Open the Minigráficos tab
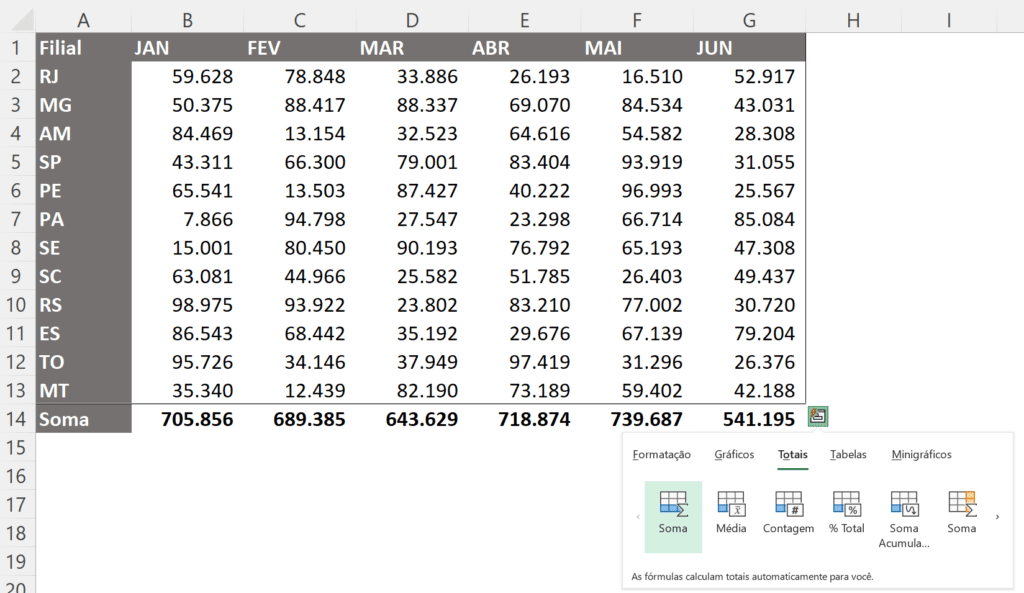This screenshot has height=593, width=1024. (x=921, y=455)
